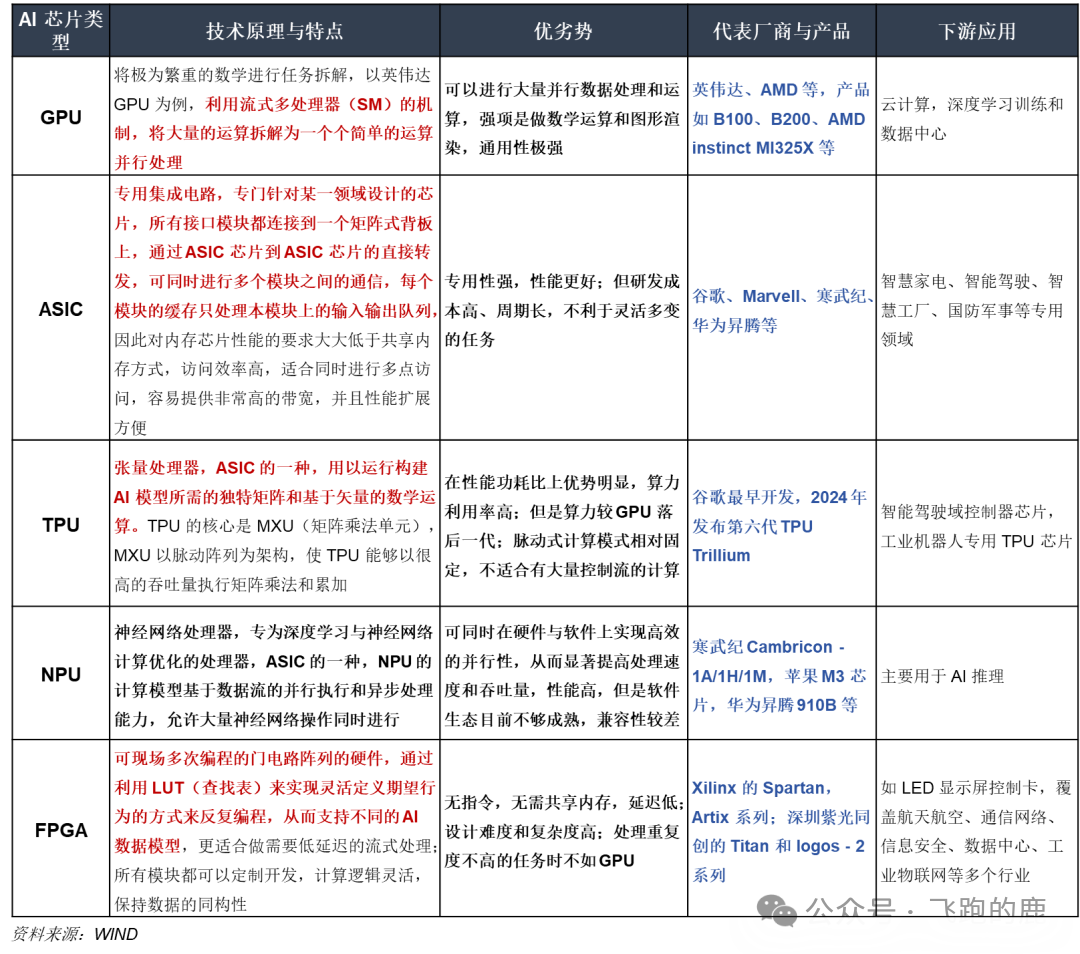Click the '下游应用' column header

click(977, 31)
